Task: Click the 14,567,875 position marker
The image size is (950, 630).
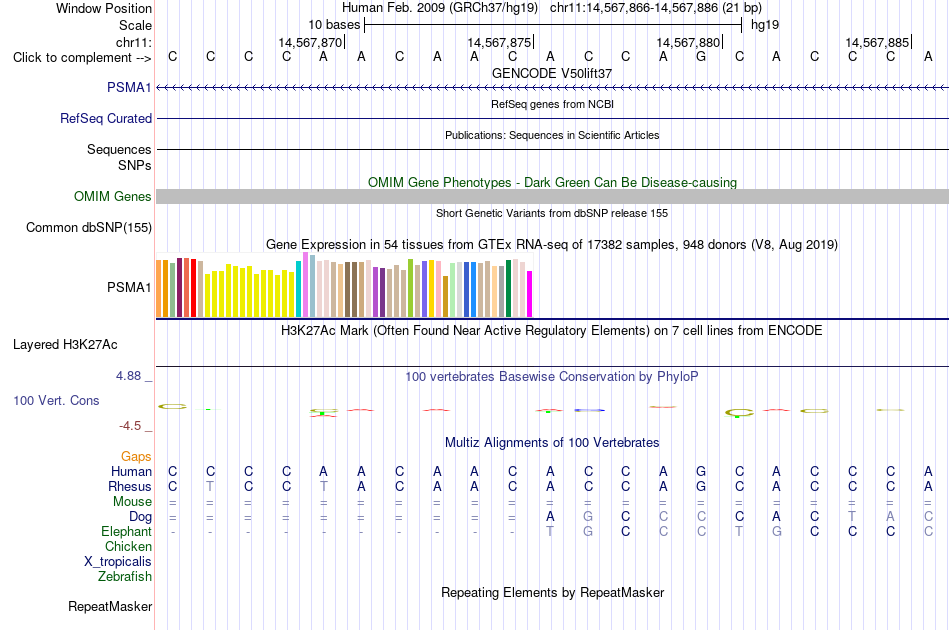Action: tap(499, 42)
